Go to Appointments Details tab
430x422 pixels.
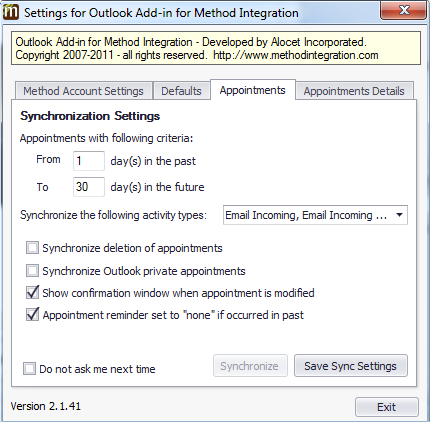tap(354, 91)
